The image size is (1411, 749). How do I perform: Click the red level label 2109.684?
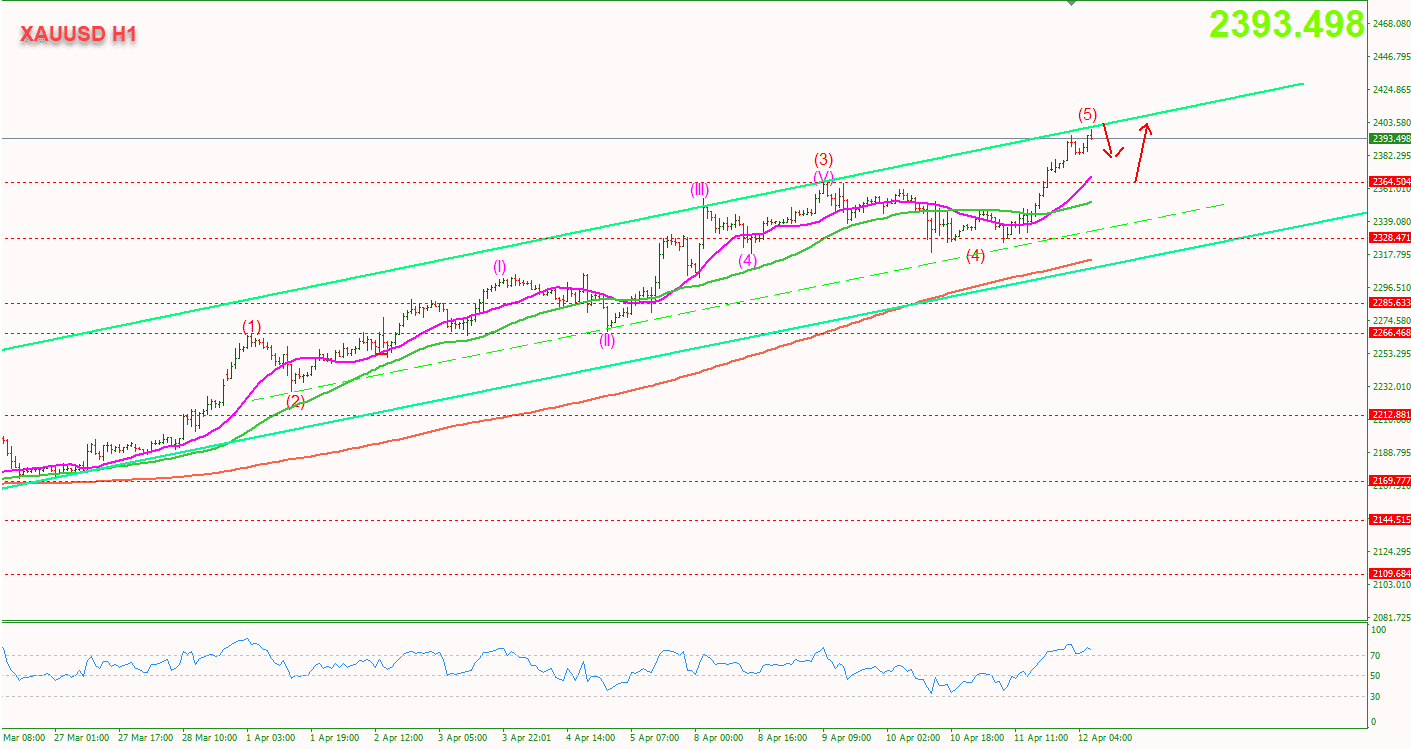[x=1389, y=574]
